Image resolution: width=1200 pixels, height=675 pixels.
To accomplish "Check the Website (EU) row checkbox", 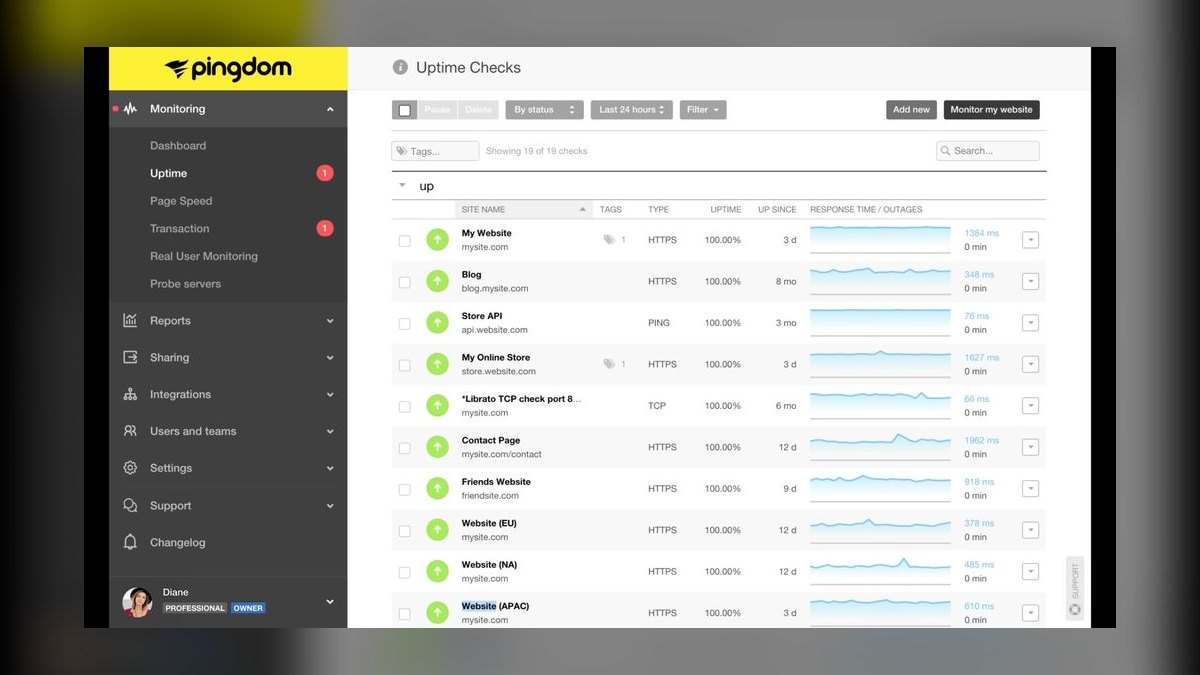I will (x=404, y=531).
